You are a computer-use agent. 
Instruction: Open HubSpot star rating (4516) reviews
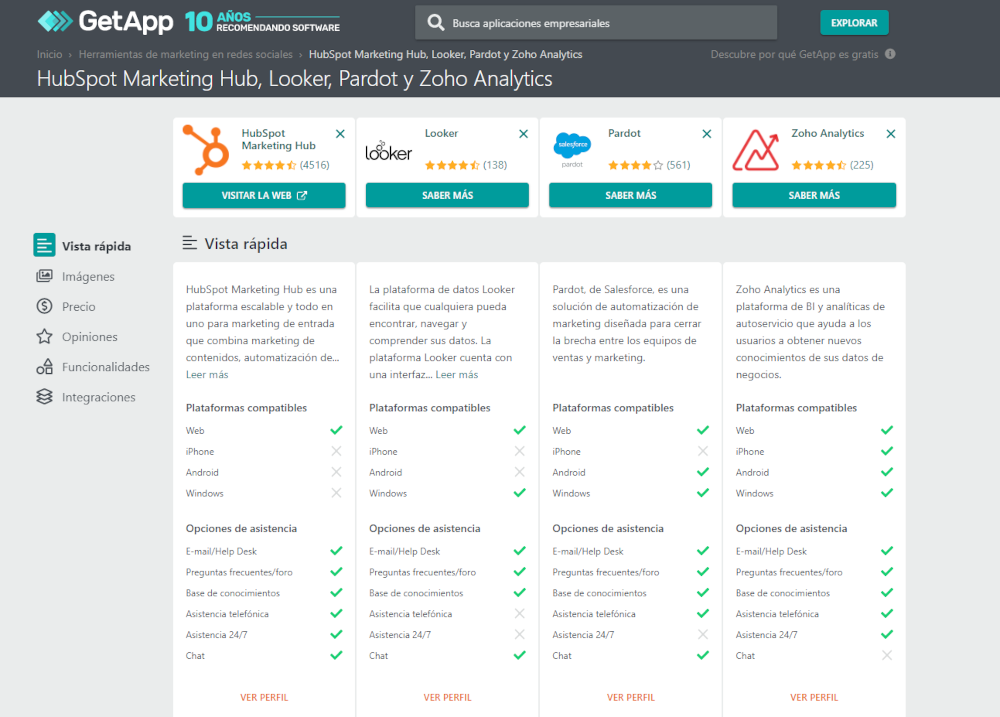coord(285,165)
